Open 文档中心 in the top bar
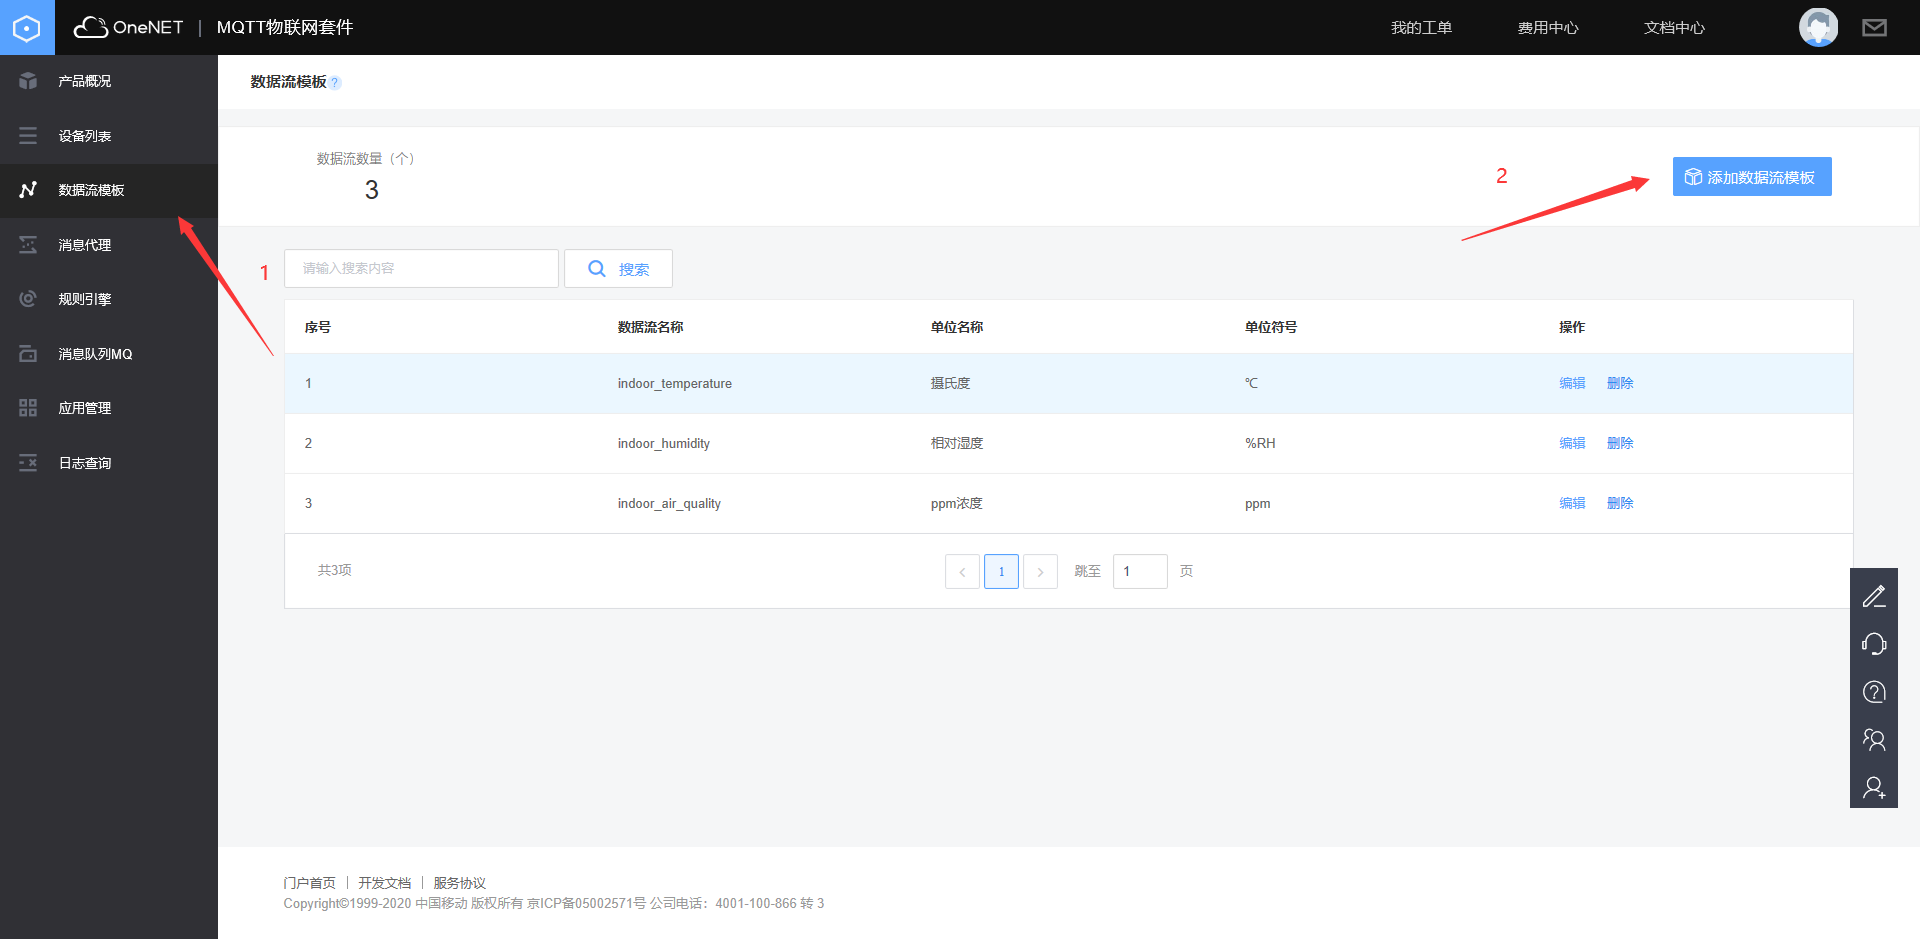This screenshot has height=939, width=1920. tap(1674, 28)
